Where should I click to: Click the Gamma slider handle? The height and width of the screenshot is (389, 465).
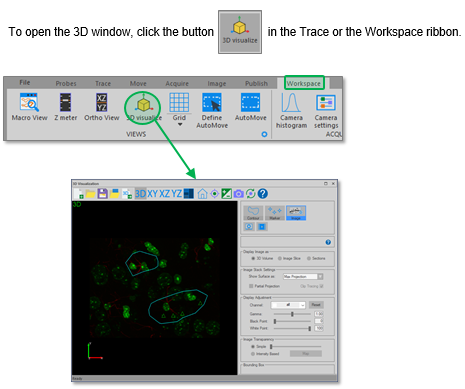292,314
